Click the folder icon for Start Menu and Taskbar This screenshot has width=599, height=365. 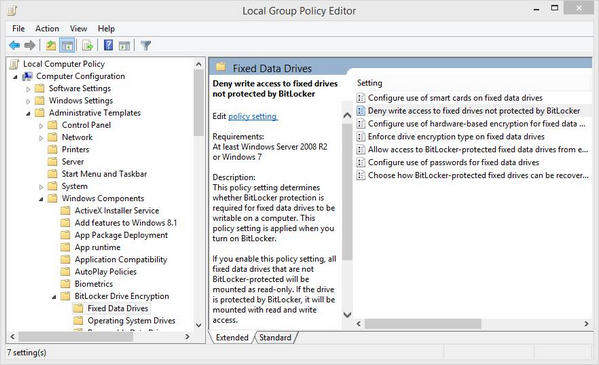53,174
